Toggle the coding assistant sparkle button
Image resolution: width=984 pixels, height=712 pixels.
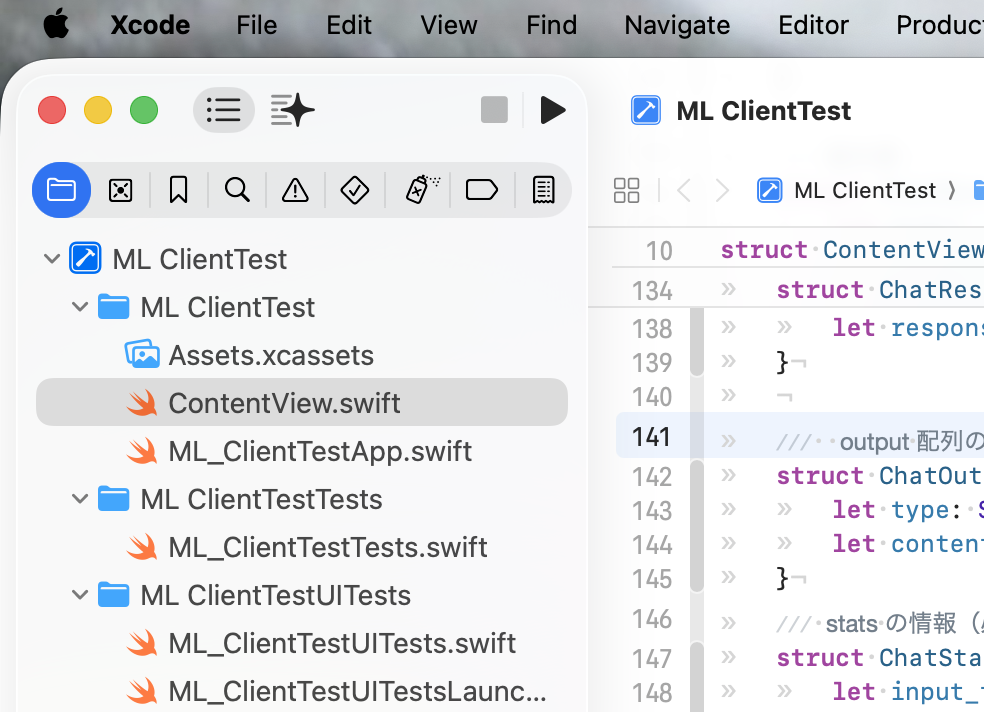292,110
